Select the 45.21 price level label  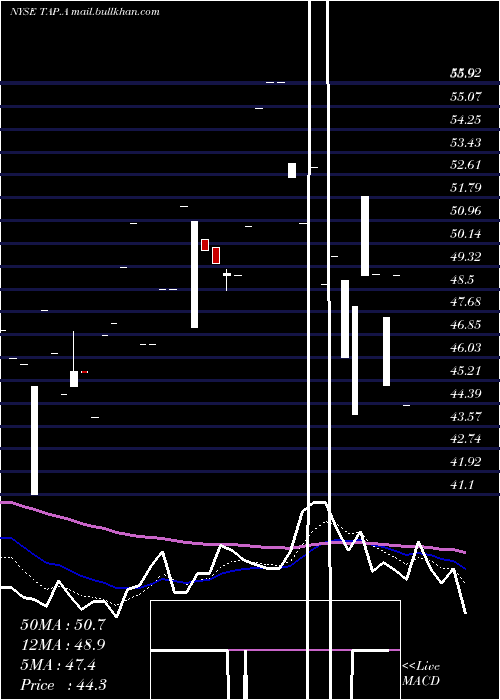coord(466,371)
